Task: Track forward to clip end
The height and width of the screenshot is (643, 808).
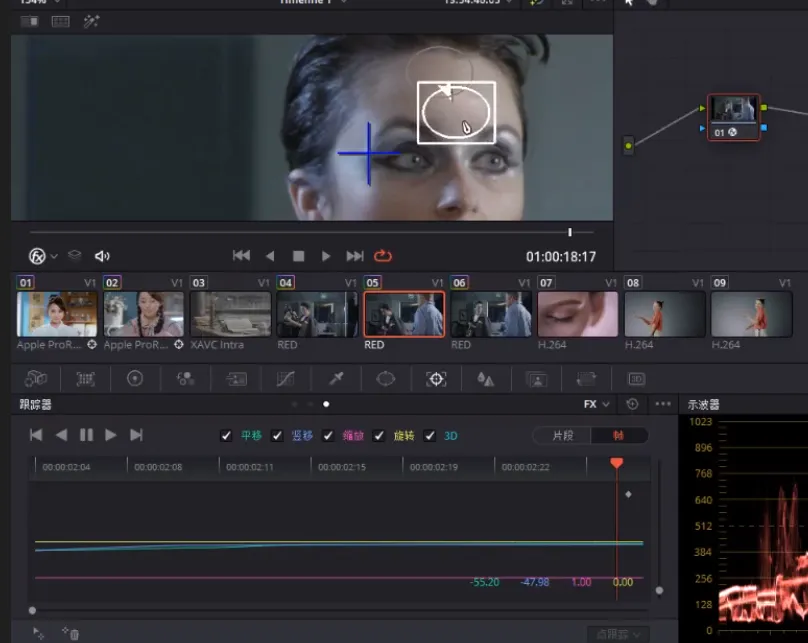Action: (x=136, y=435)
